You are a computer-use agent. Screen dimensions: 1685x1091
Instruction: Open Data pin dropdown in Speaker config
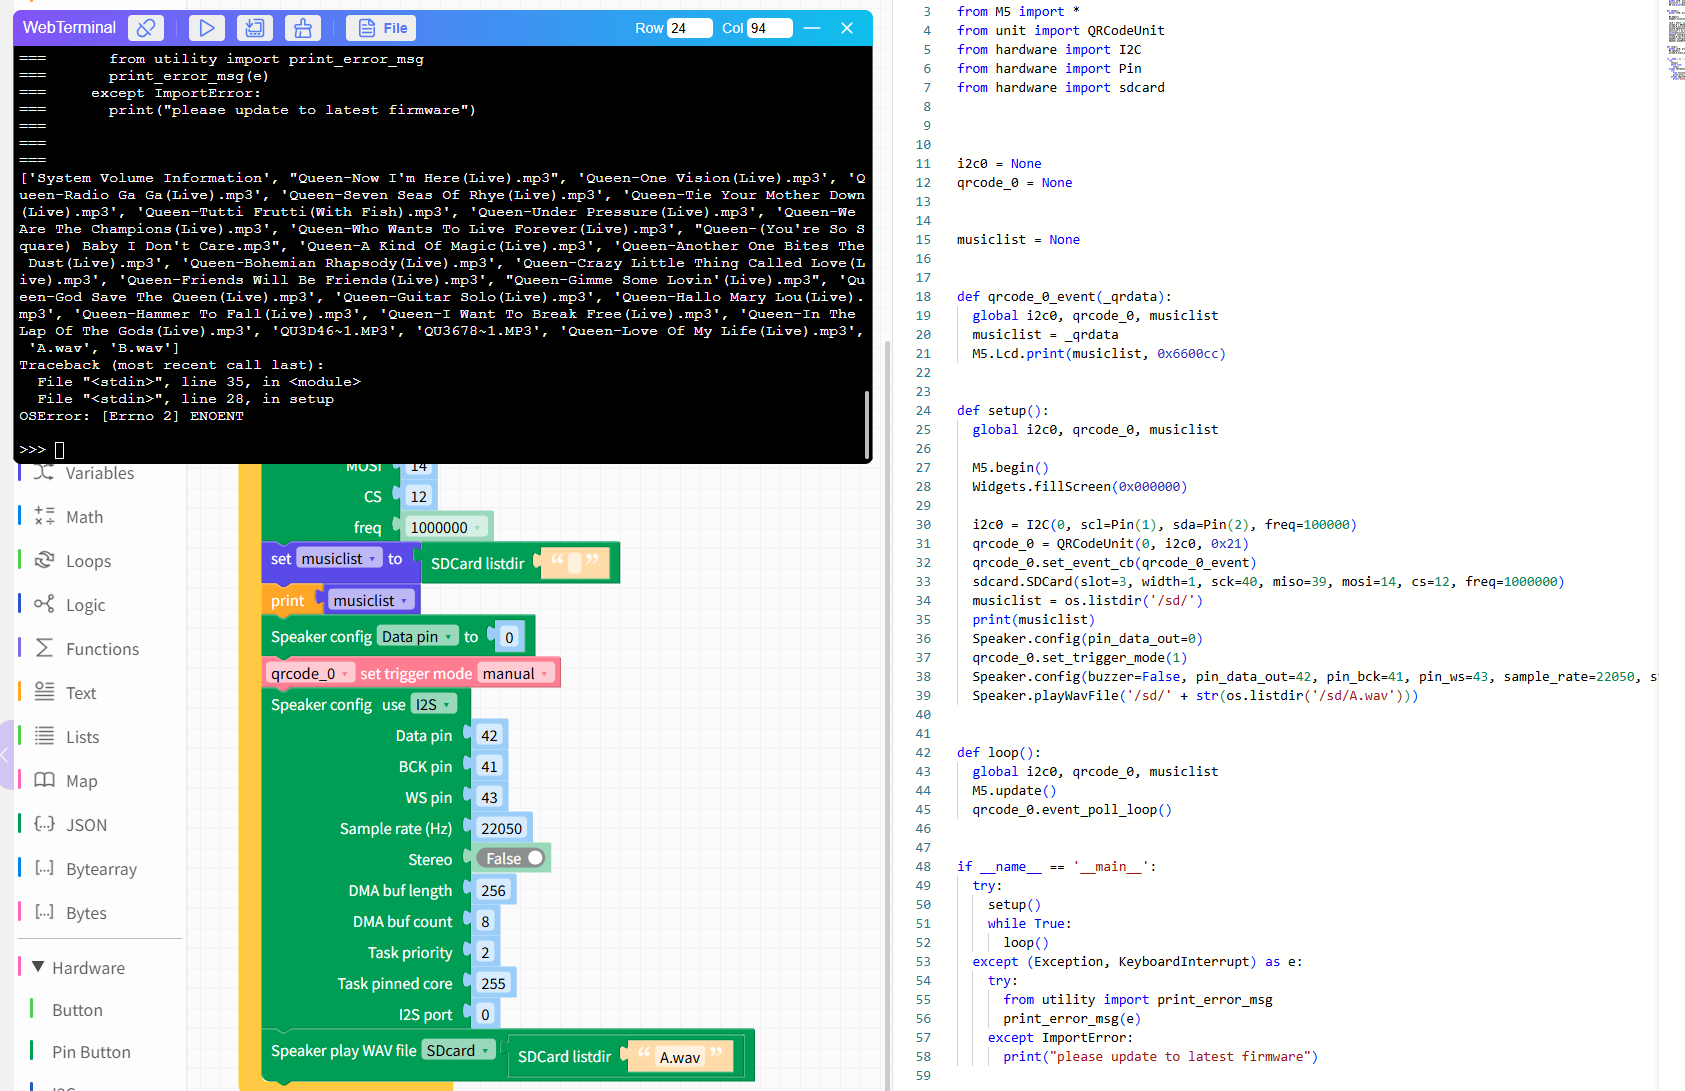(x=417, y=637)
